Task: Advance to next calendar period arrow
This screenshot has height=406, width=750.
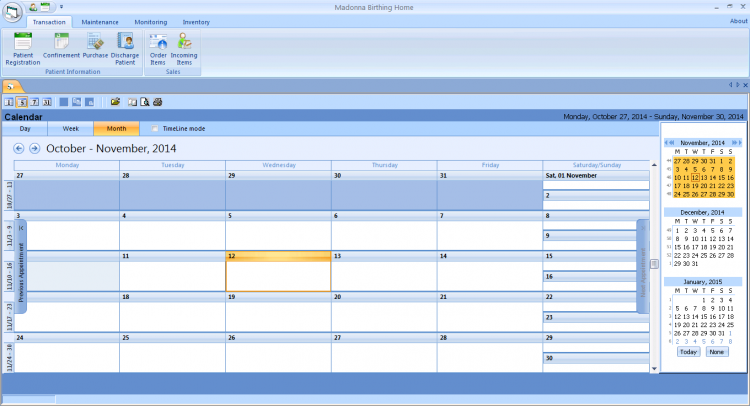Action: coord(35,148)
